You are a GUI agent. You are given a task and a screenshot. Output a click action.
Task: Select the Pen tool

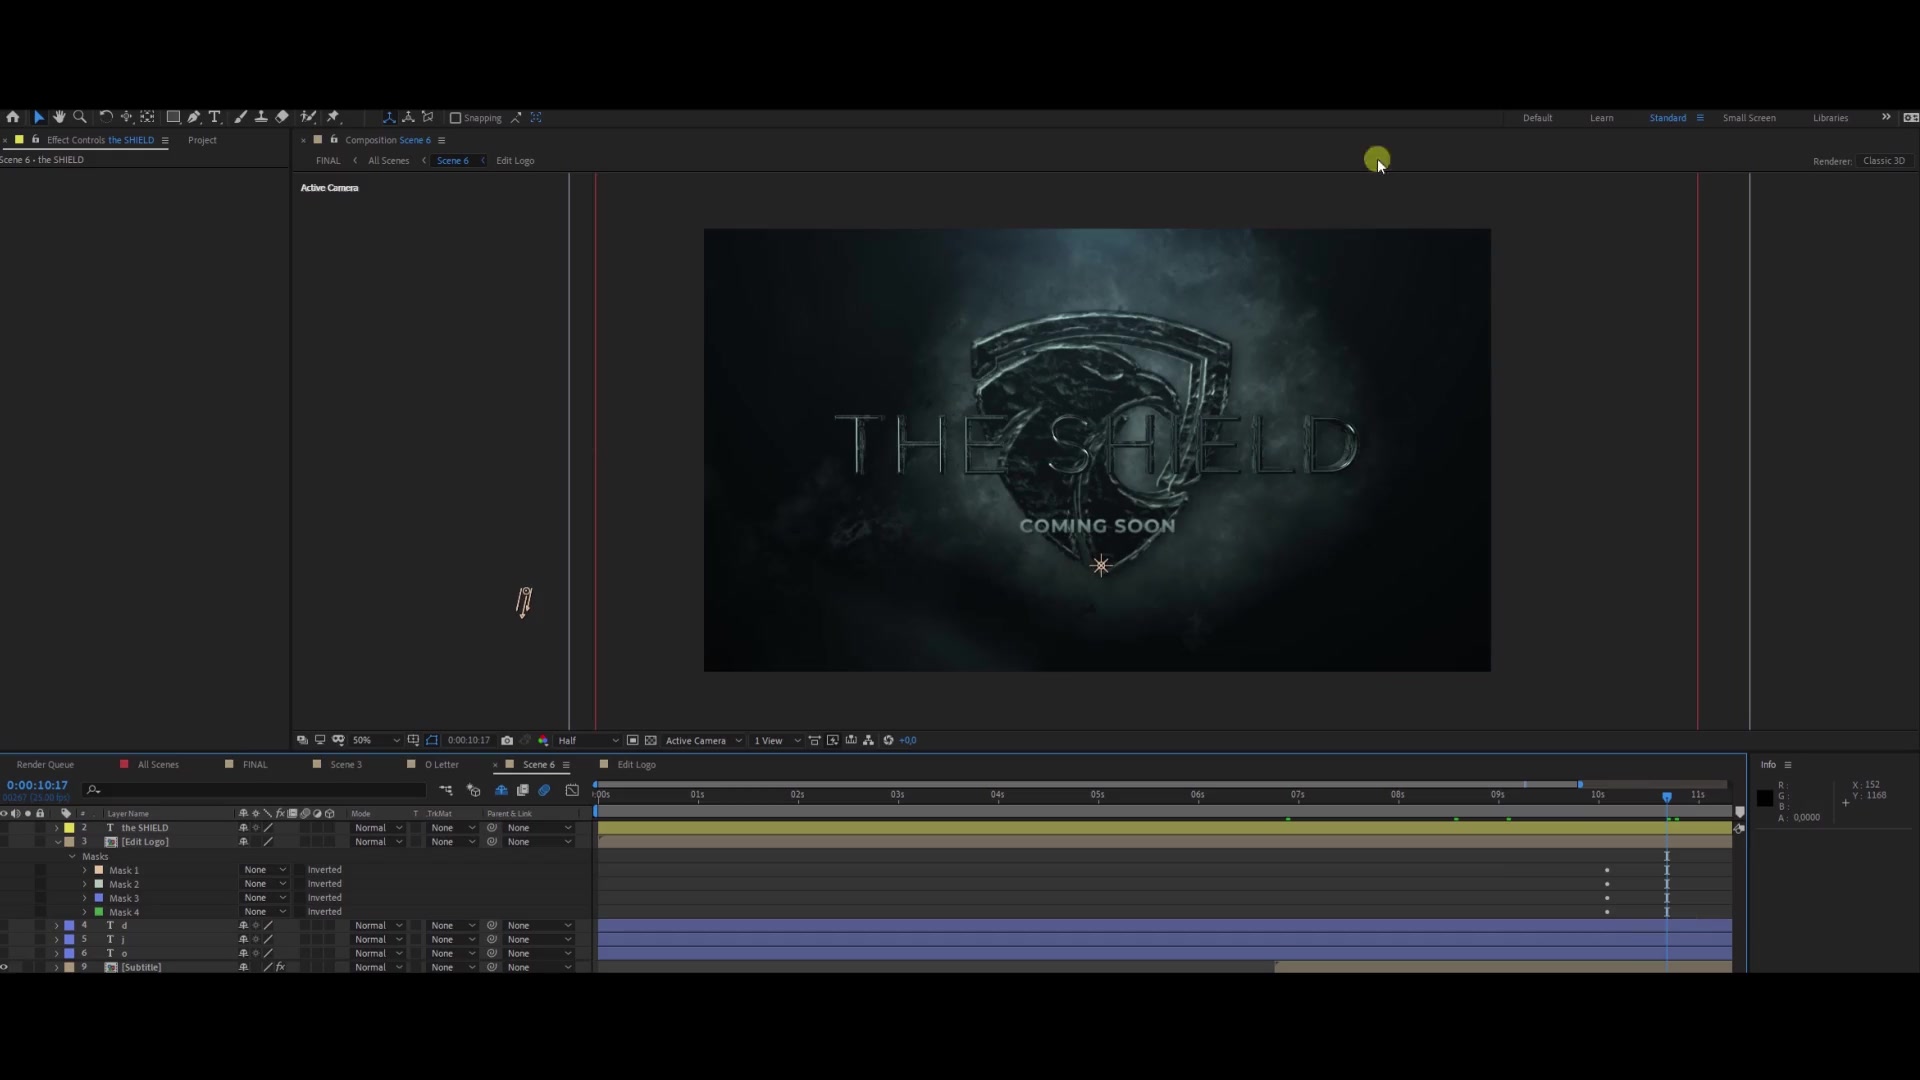pos(194,117)
